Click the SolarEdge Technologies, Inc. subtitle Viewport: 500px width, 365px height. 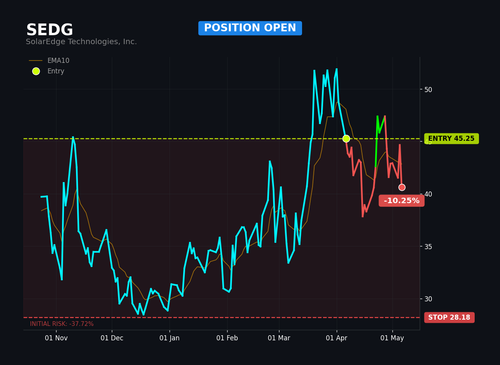pyautogui.click(x=81, y=42)
